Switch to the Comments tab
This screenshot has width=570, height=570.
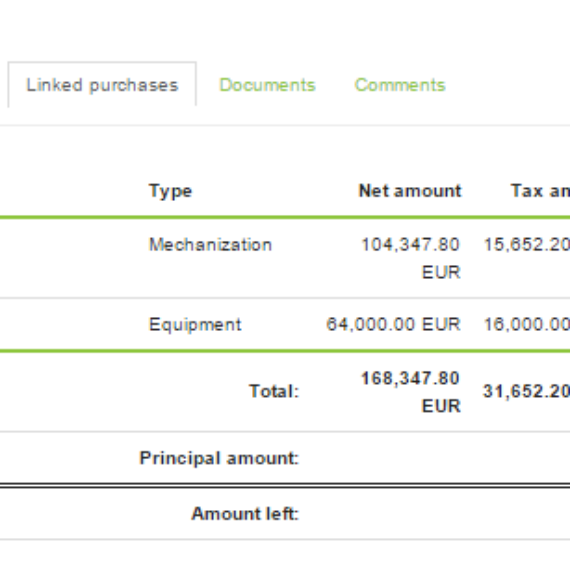point(400,85)
